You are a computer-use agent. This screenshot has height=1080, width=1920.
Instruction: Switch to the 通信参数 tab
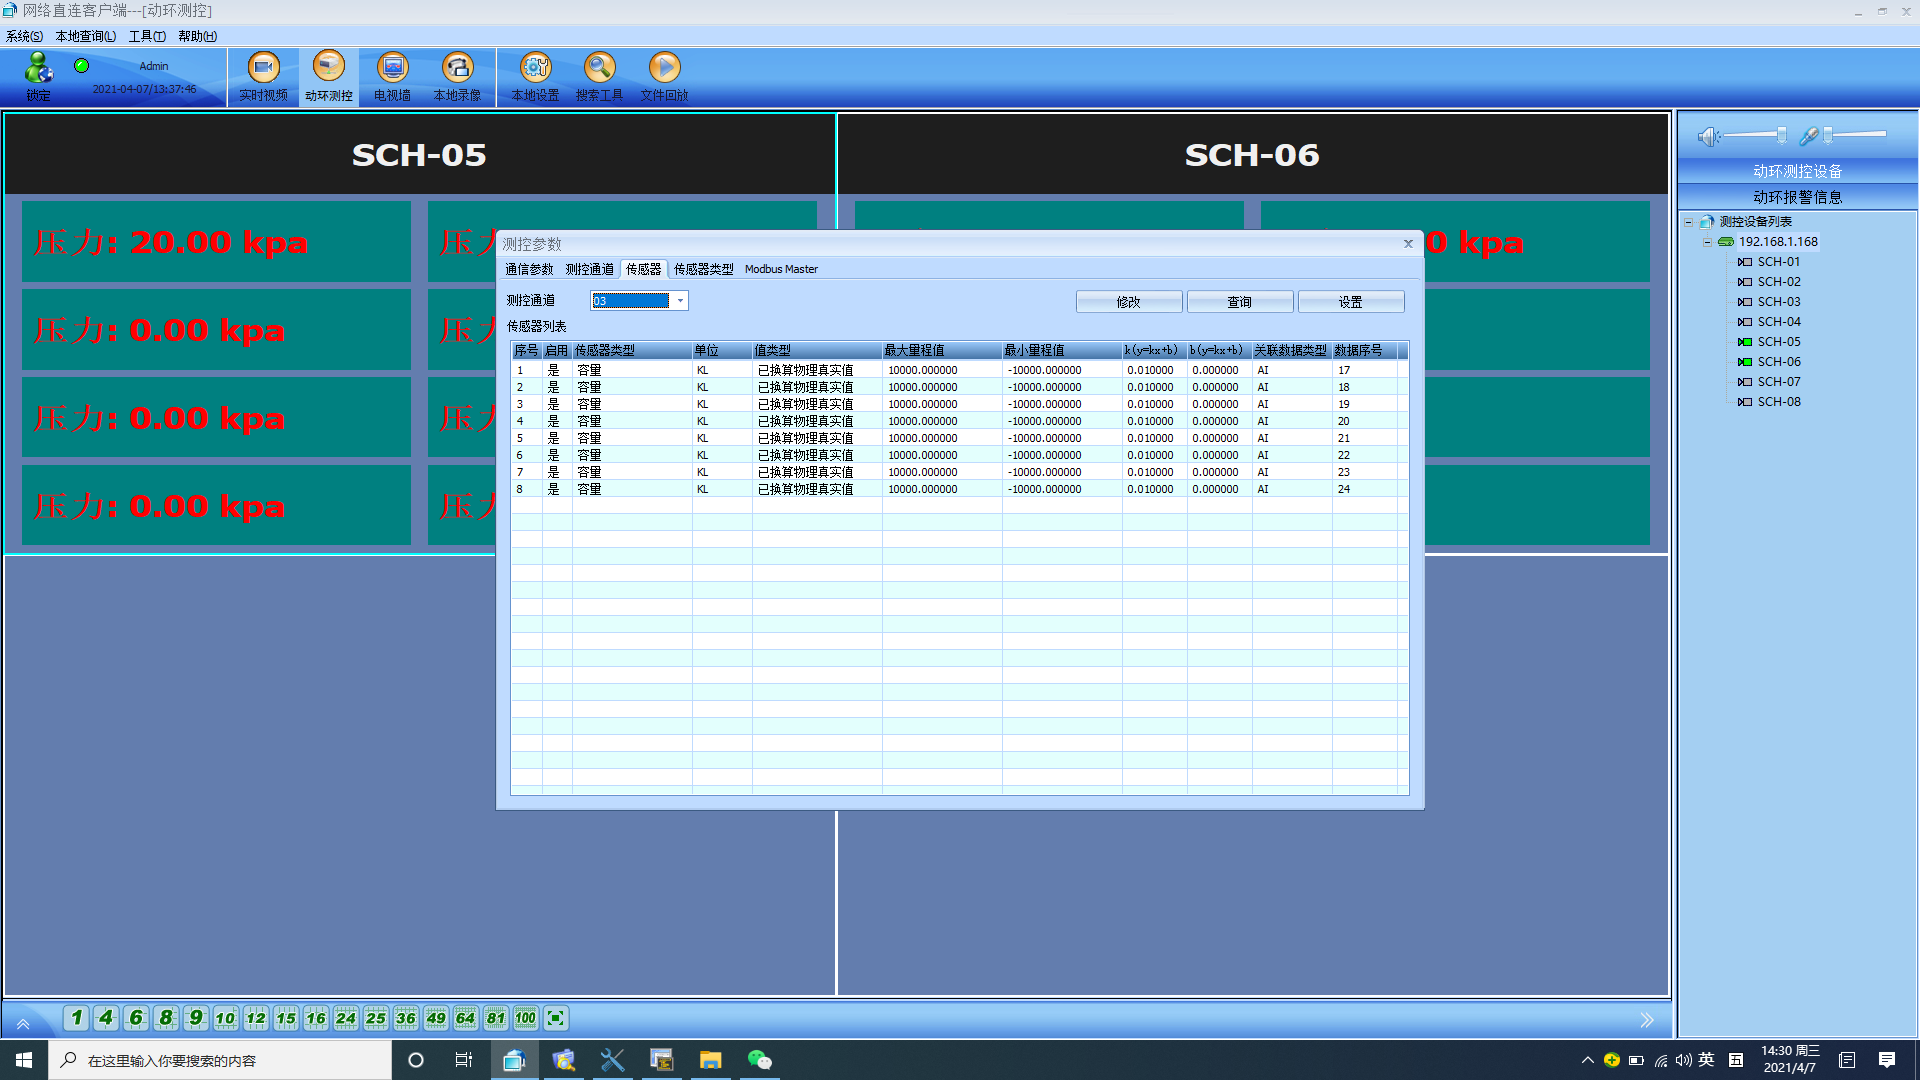[x=529, y=269]
